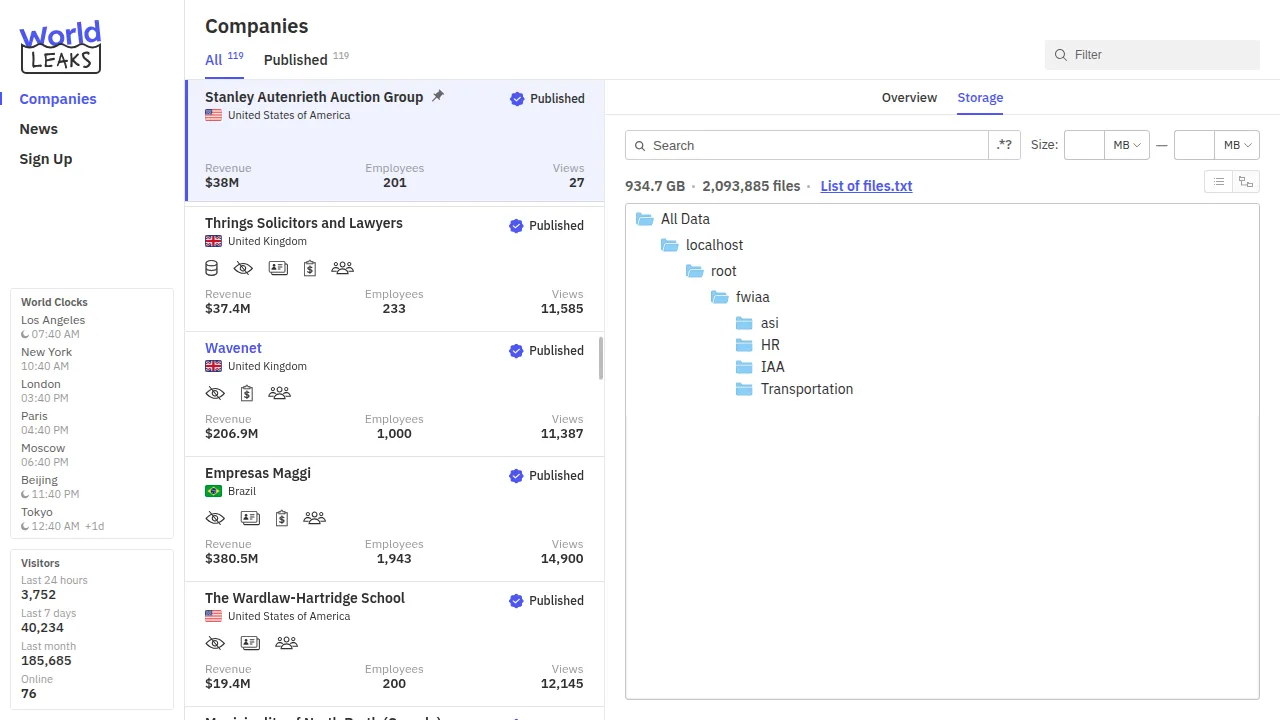The width and height of the screenshot is (1280, 720).
Task: Click the people group icon under Empresas Maggi
Action: [x=314, y=518]
